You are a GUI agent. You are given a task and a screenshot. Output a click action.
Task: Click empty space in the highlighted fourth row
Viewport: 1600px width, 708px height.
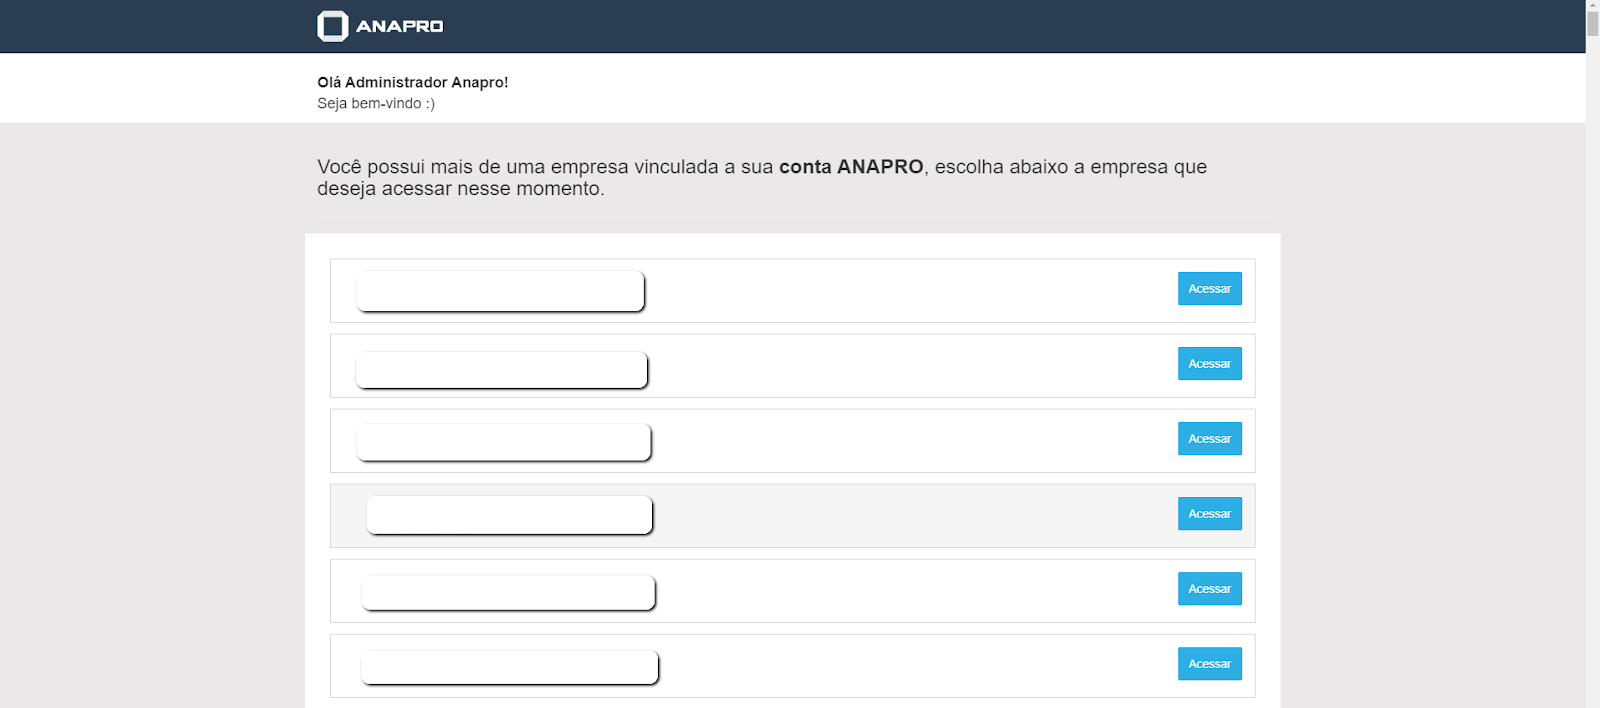coord(900,516)
